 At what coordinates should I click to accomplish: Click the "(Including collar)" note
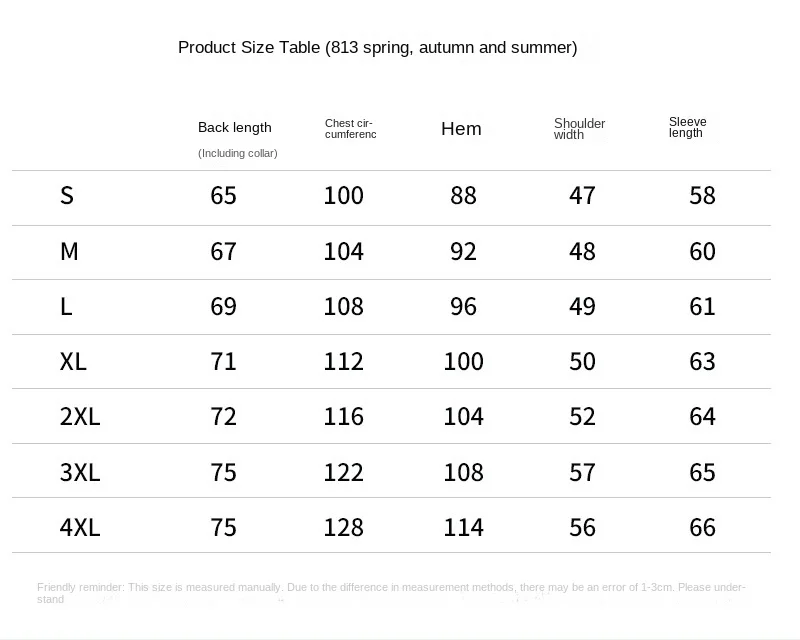pos(237,153)
